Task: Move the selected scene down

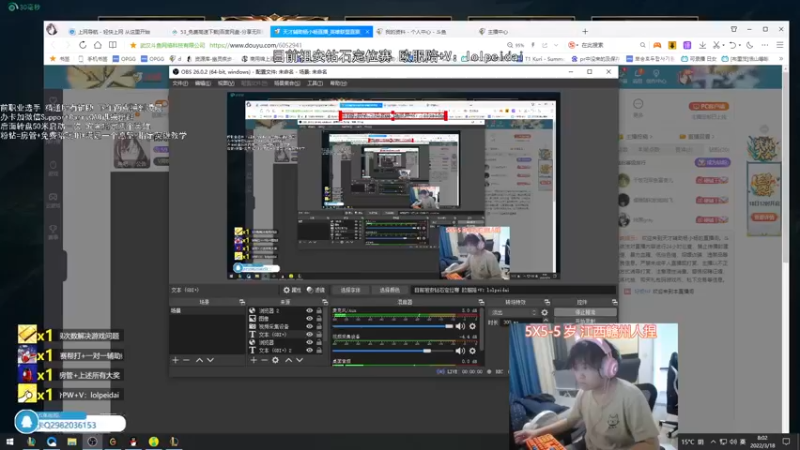Action: click(210, 360)
